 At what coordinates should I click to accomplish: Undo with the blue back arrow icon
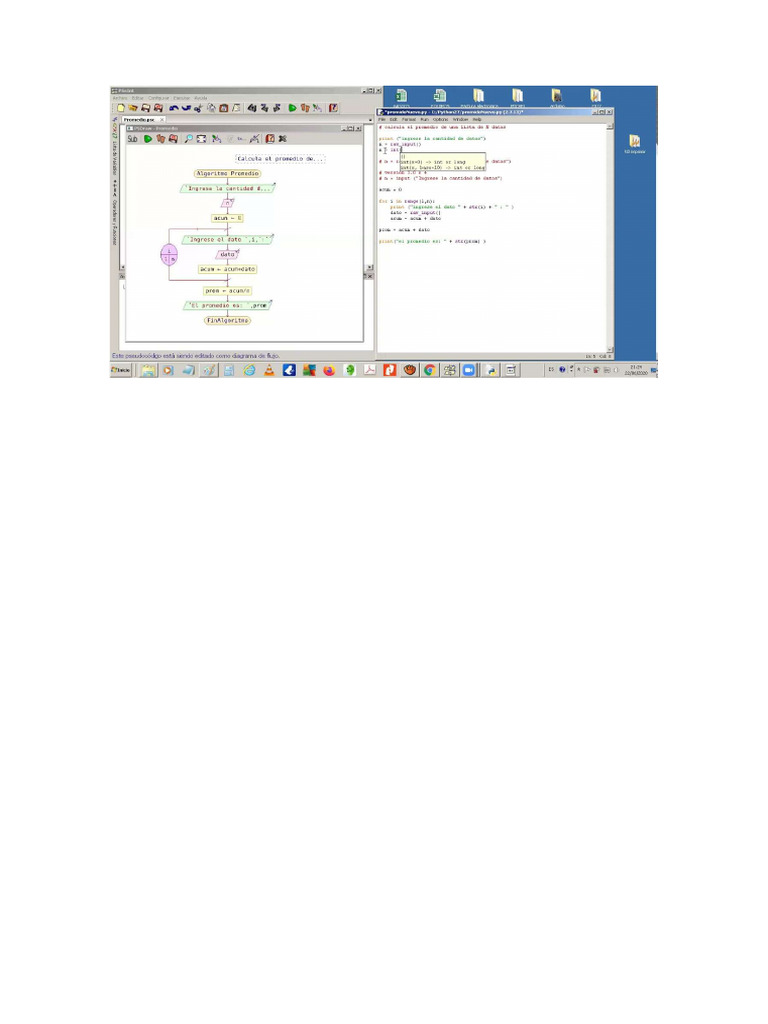(x=174, y=108)
